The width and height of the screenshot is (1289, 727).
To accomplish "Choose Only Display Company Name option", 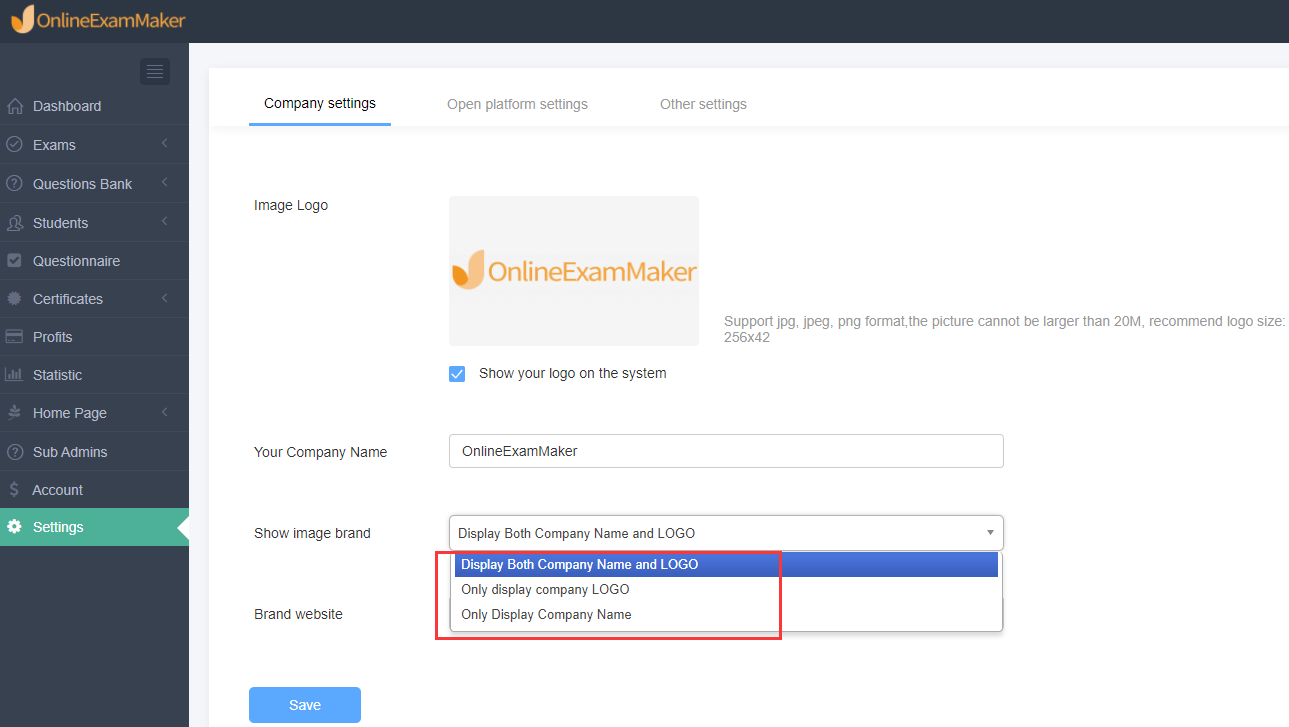I will click(726, 615).
